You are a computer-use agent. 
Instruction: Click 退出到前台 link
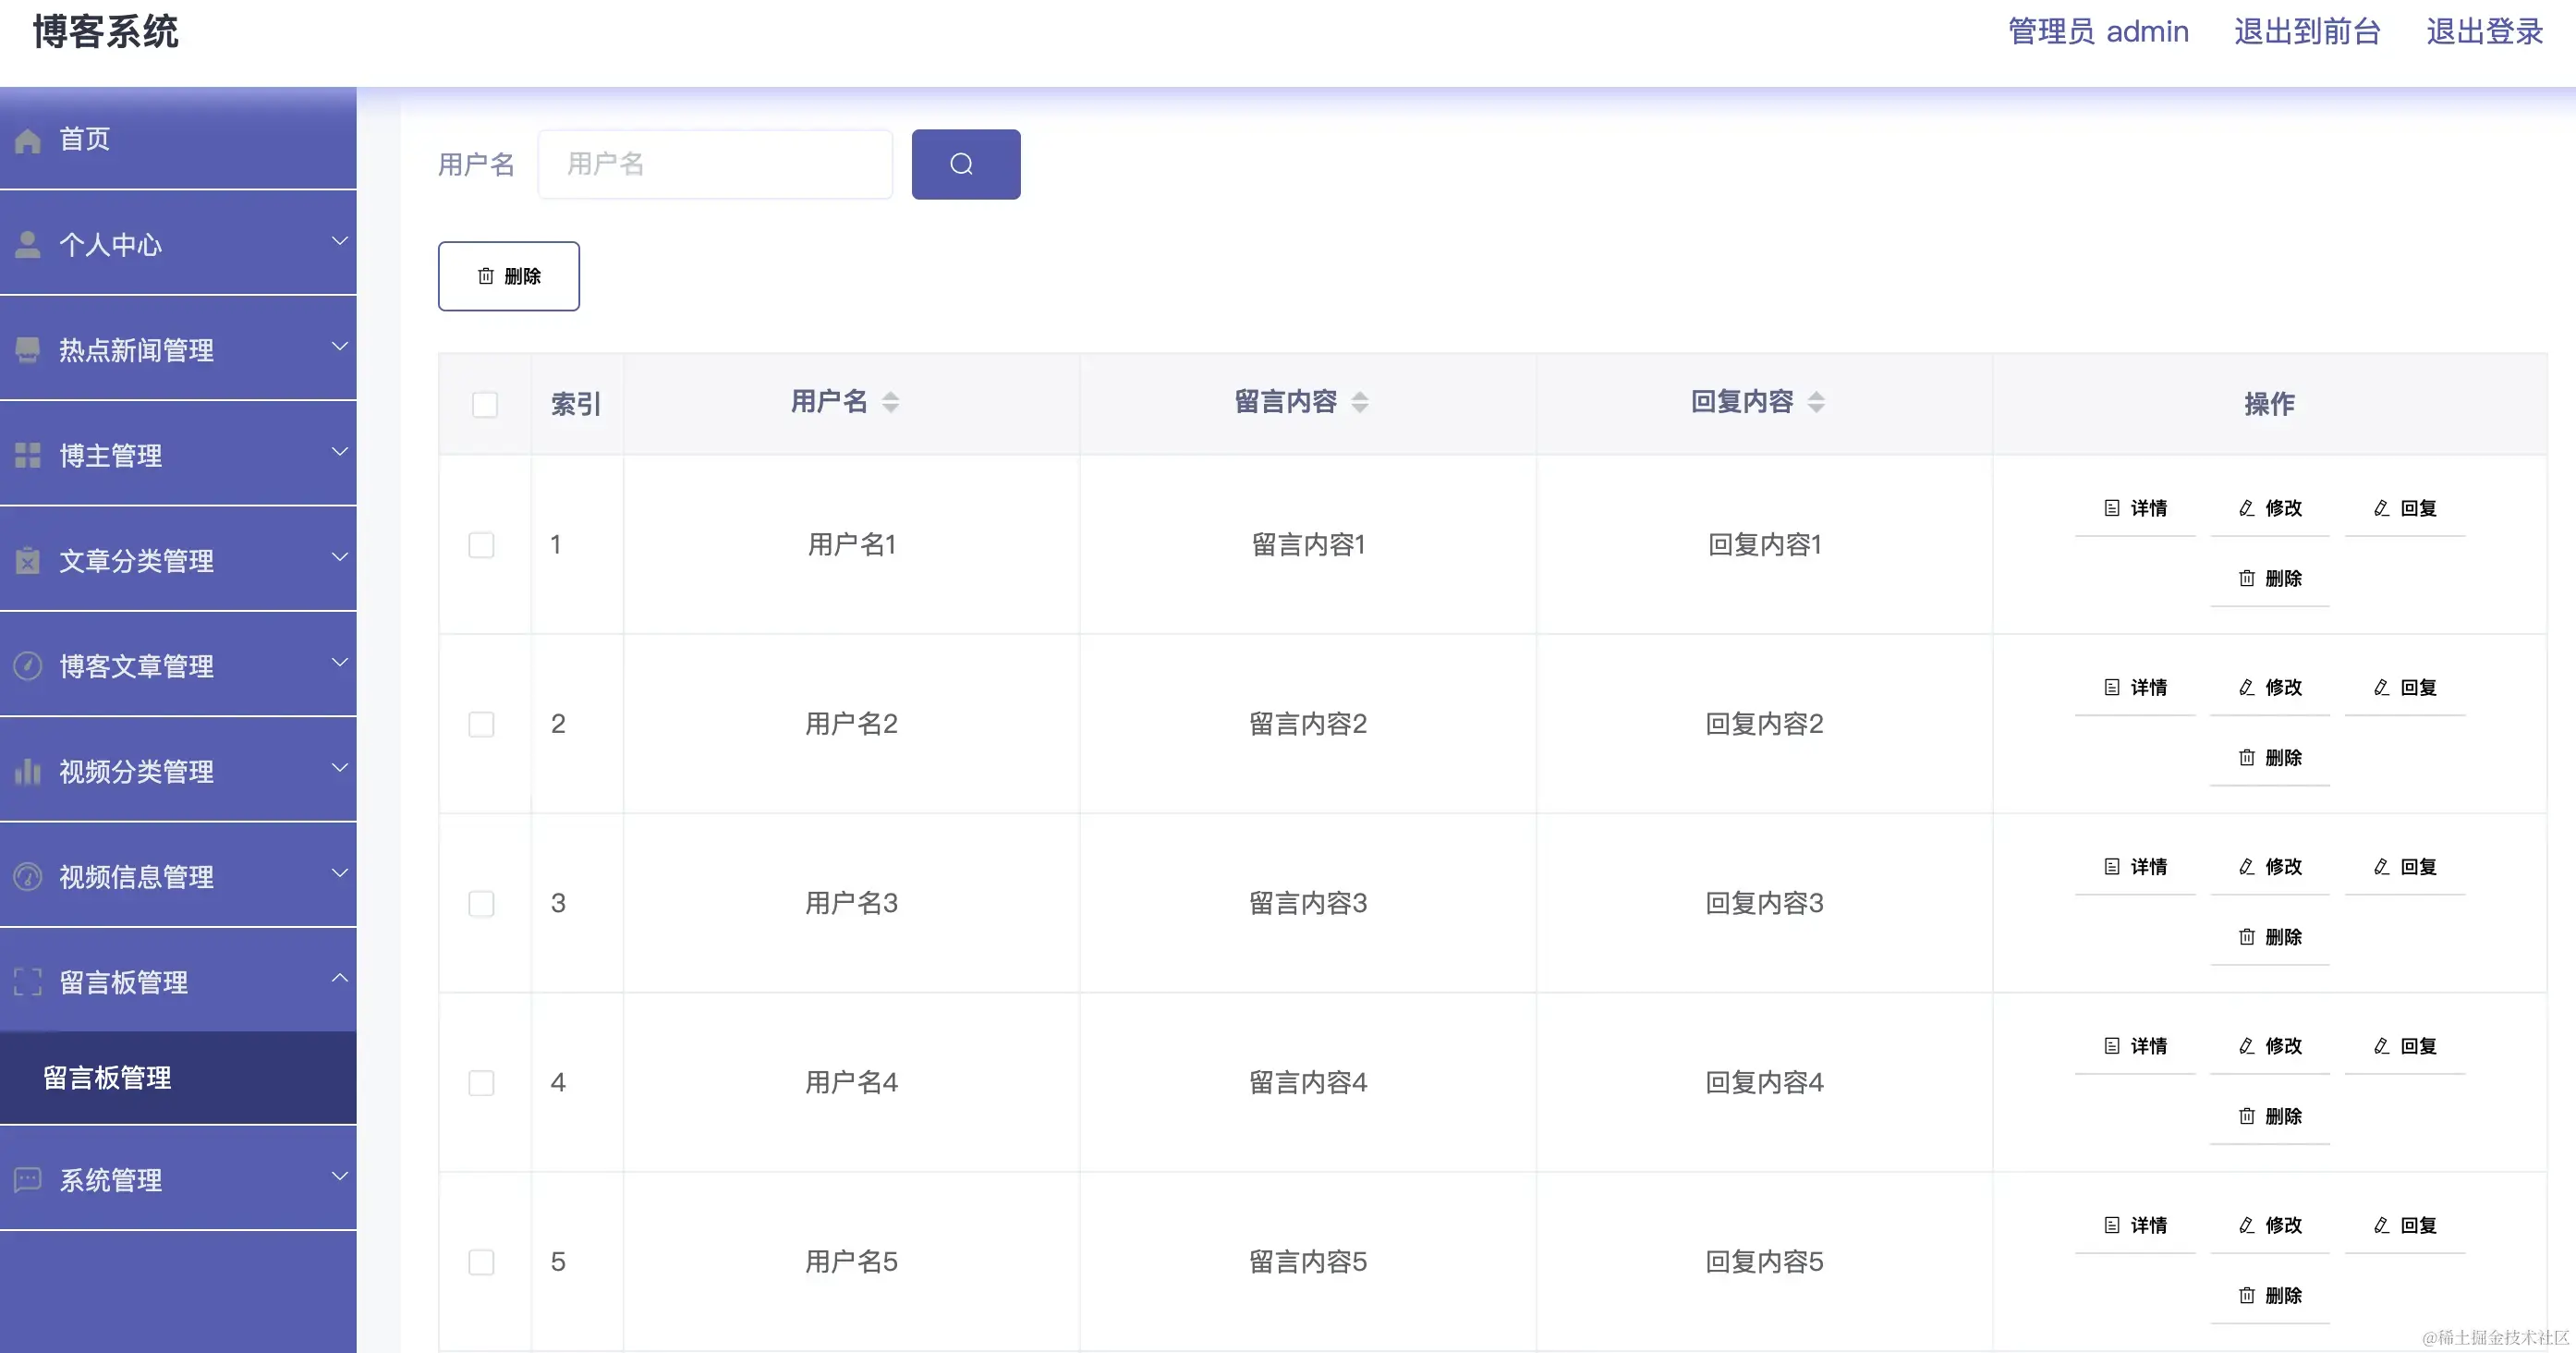2308,32
